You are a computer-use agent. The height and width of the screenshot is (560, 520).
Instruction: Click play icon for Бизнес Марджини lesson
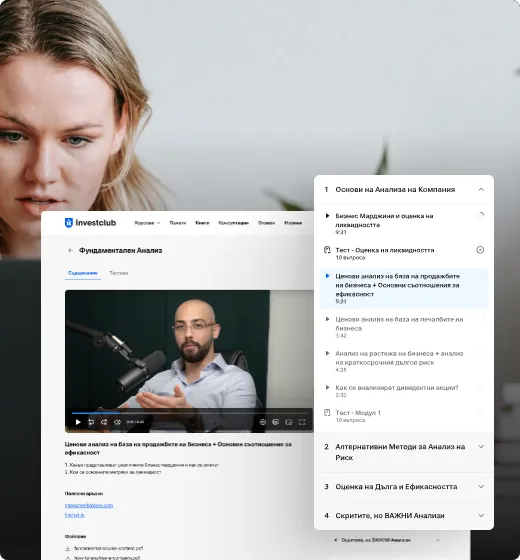coord(327,216)
